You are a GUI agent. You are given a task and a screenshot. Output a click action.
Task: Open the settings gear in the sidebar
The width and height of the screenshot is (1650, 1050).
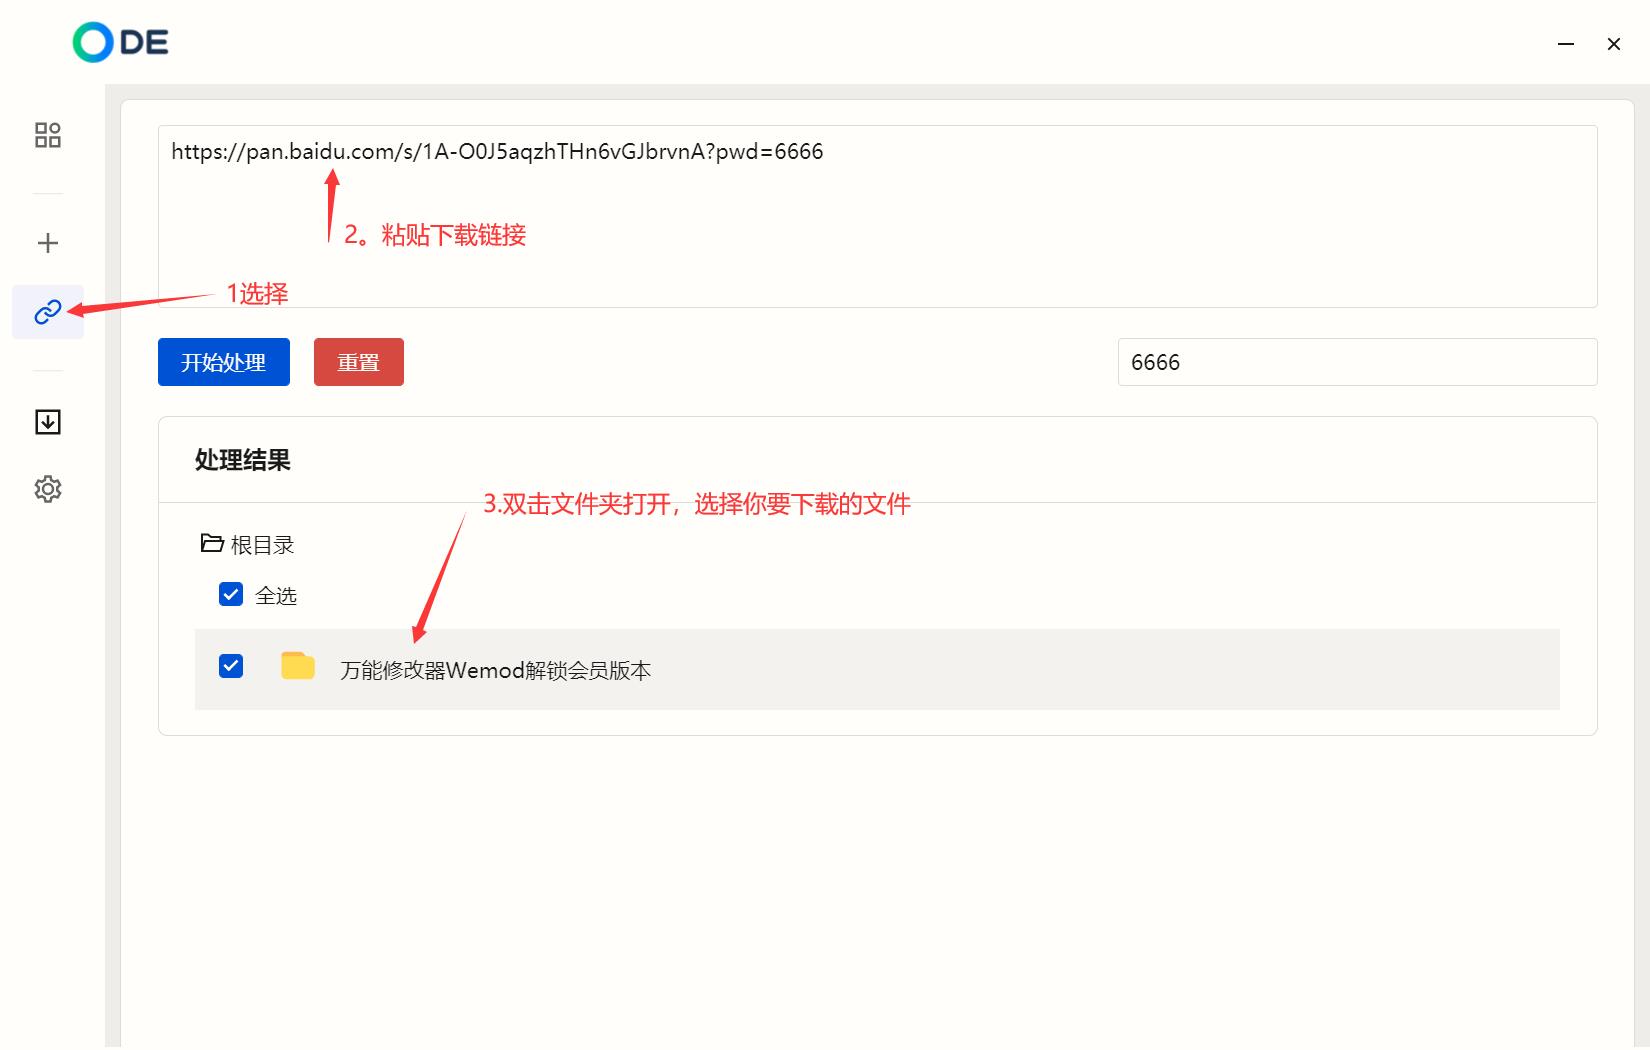(x=47, y=489)
